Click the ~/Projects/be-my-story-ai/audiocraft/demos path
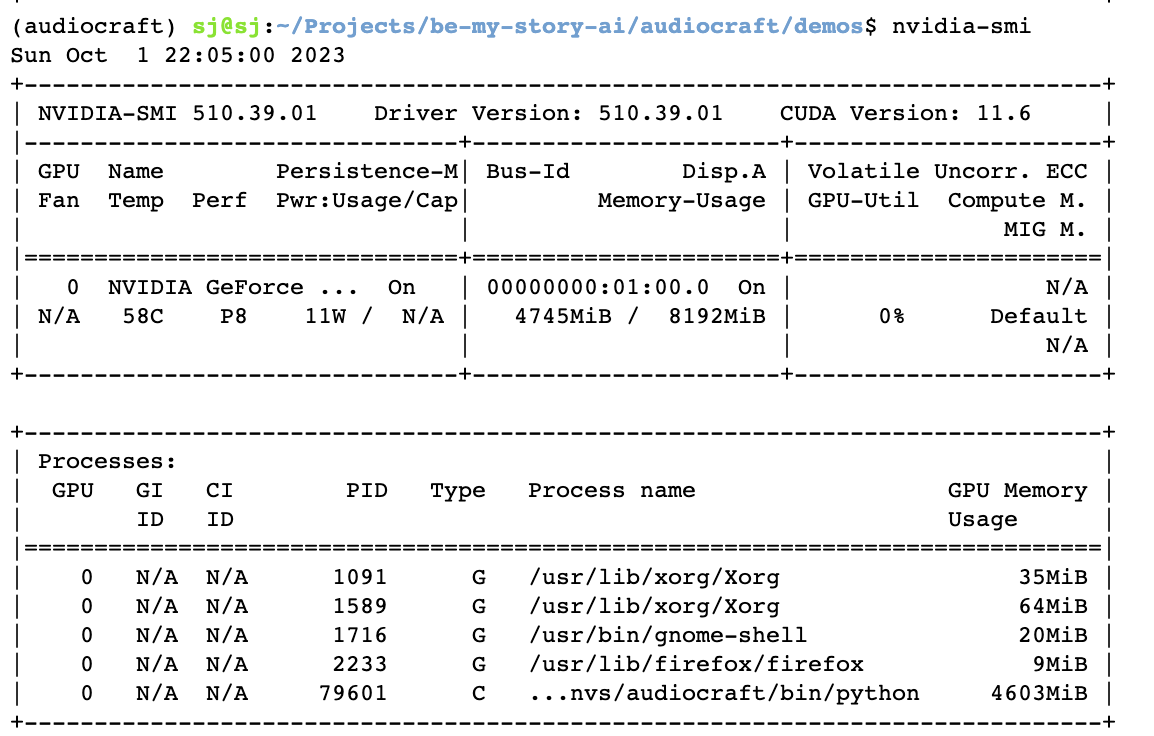 pyautogui.click(x=569, y=27)
